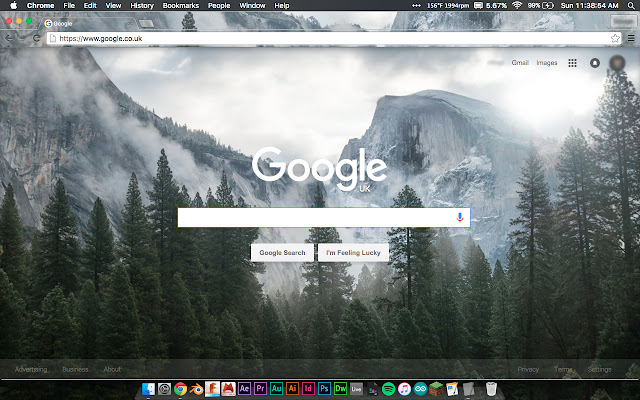Click the I'm Feeling Lucky button

click(353, 253)
